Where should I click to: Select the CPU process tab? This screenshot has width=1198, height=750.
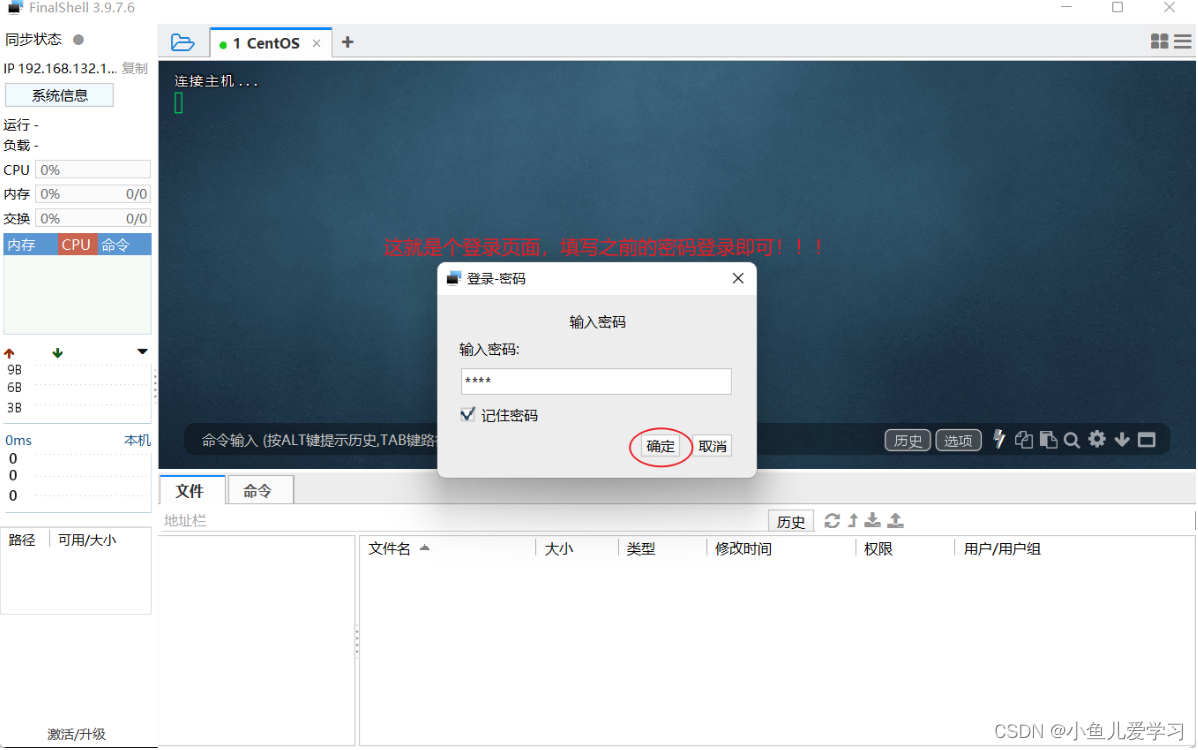76,244
